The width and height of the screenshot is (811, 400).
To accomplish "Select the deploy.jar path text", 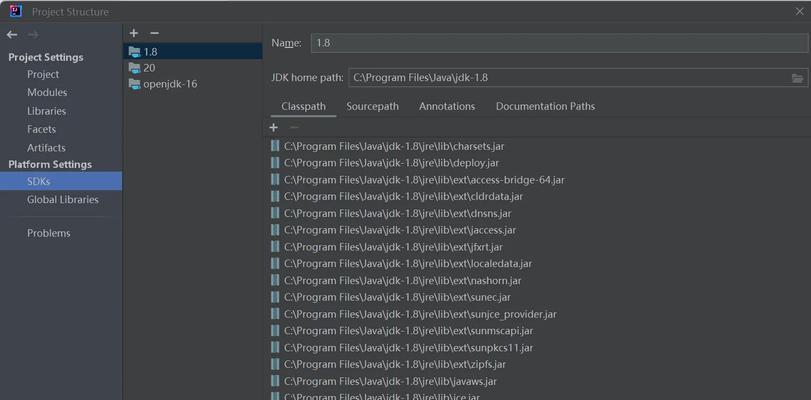I will coord(392,163).
